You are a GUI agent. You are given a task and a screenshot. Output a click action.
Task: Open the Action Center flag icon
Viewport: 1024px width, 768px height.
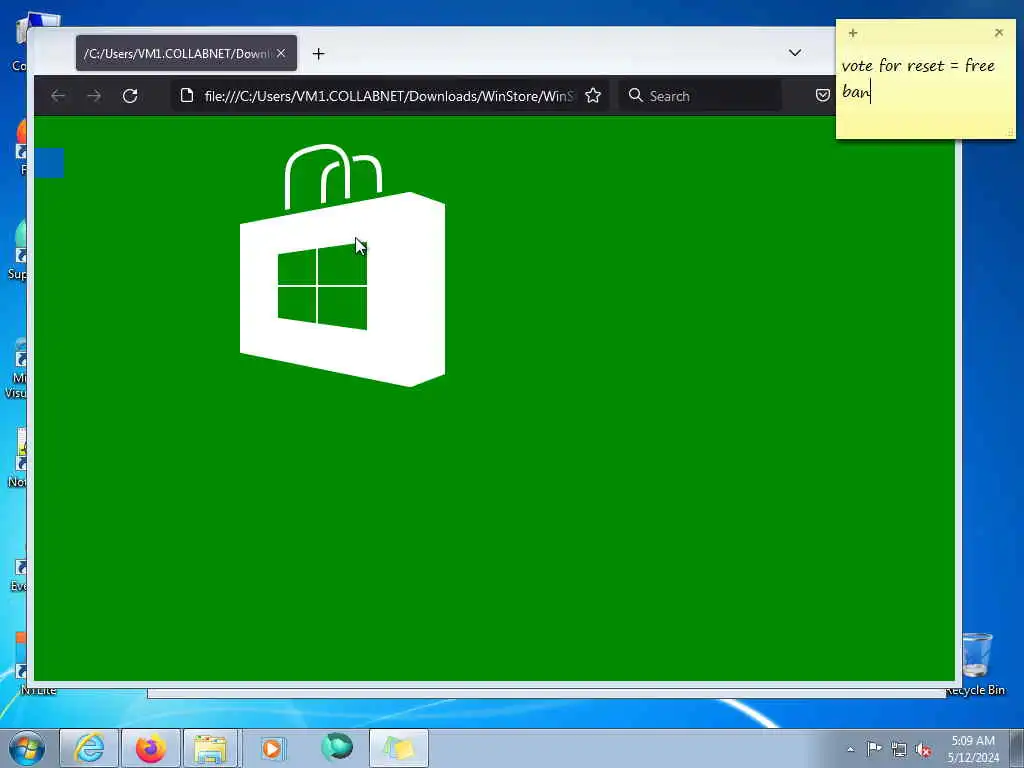tap(874, 749)
